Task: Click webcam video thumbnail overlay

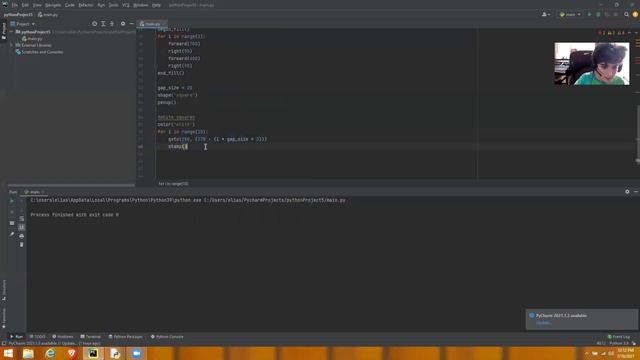Action: (592, 64)
